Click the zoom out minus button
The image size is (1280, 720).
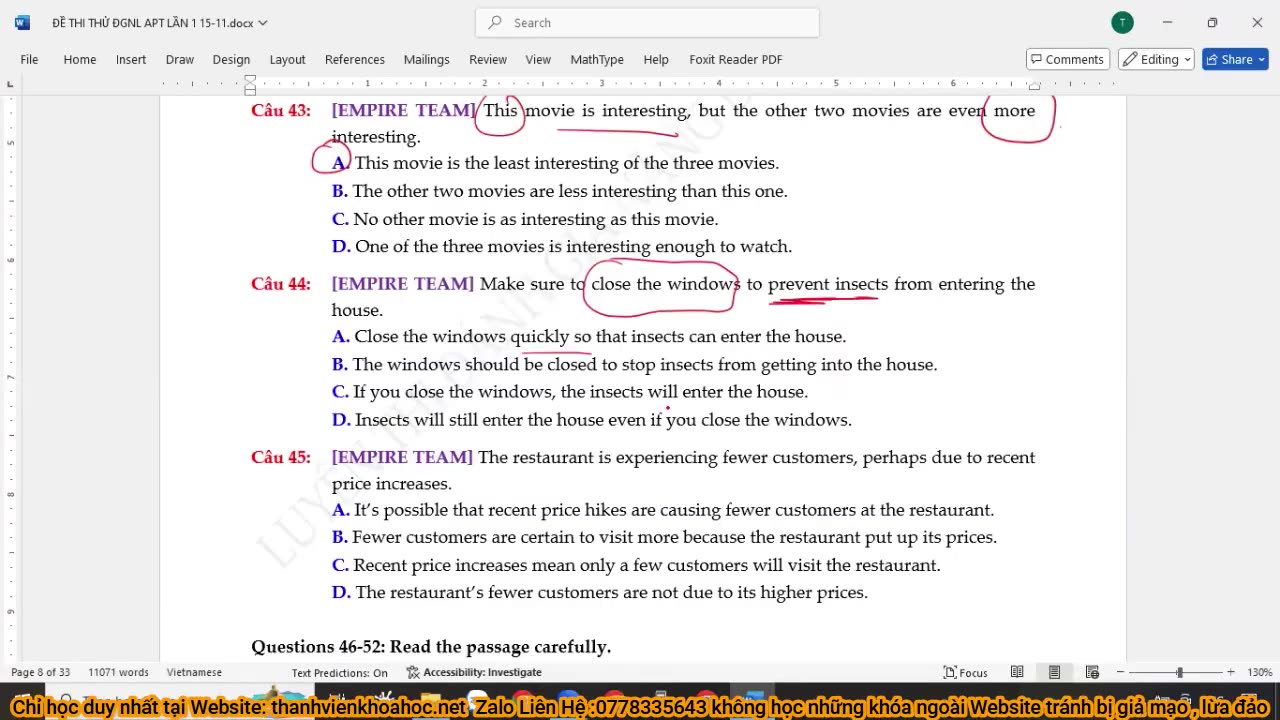(x=1120, y=672)
